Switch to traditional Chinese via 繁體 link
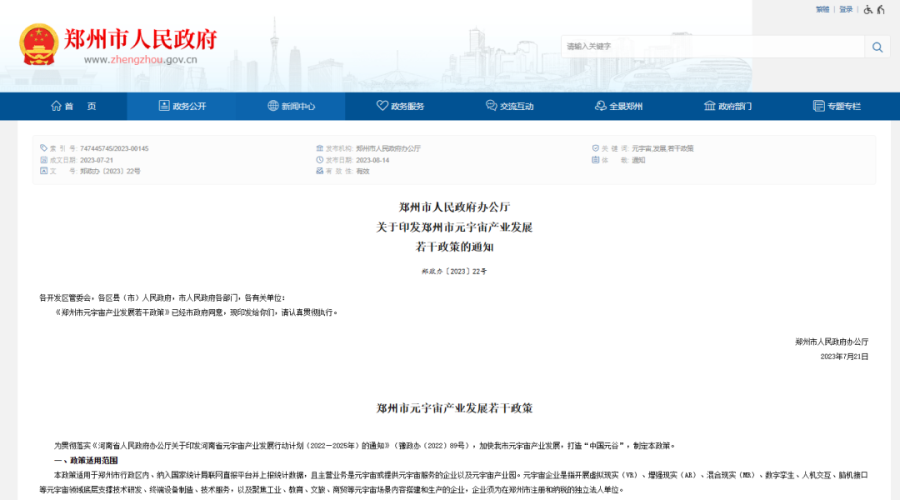This screenshot has width=900, height=500. [x=822, y=10]
